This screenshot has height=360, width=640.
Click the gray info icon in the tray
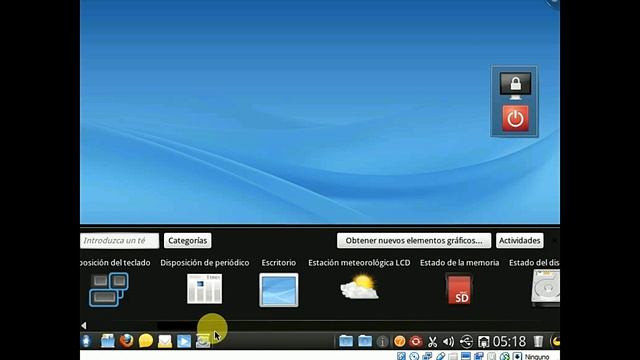pyautogui.click(x=382, y=341)
